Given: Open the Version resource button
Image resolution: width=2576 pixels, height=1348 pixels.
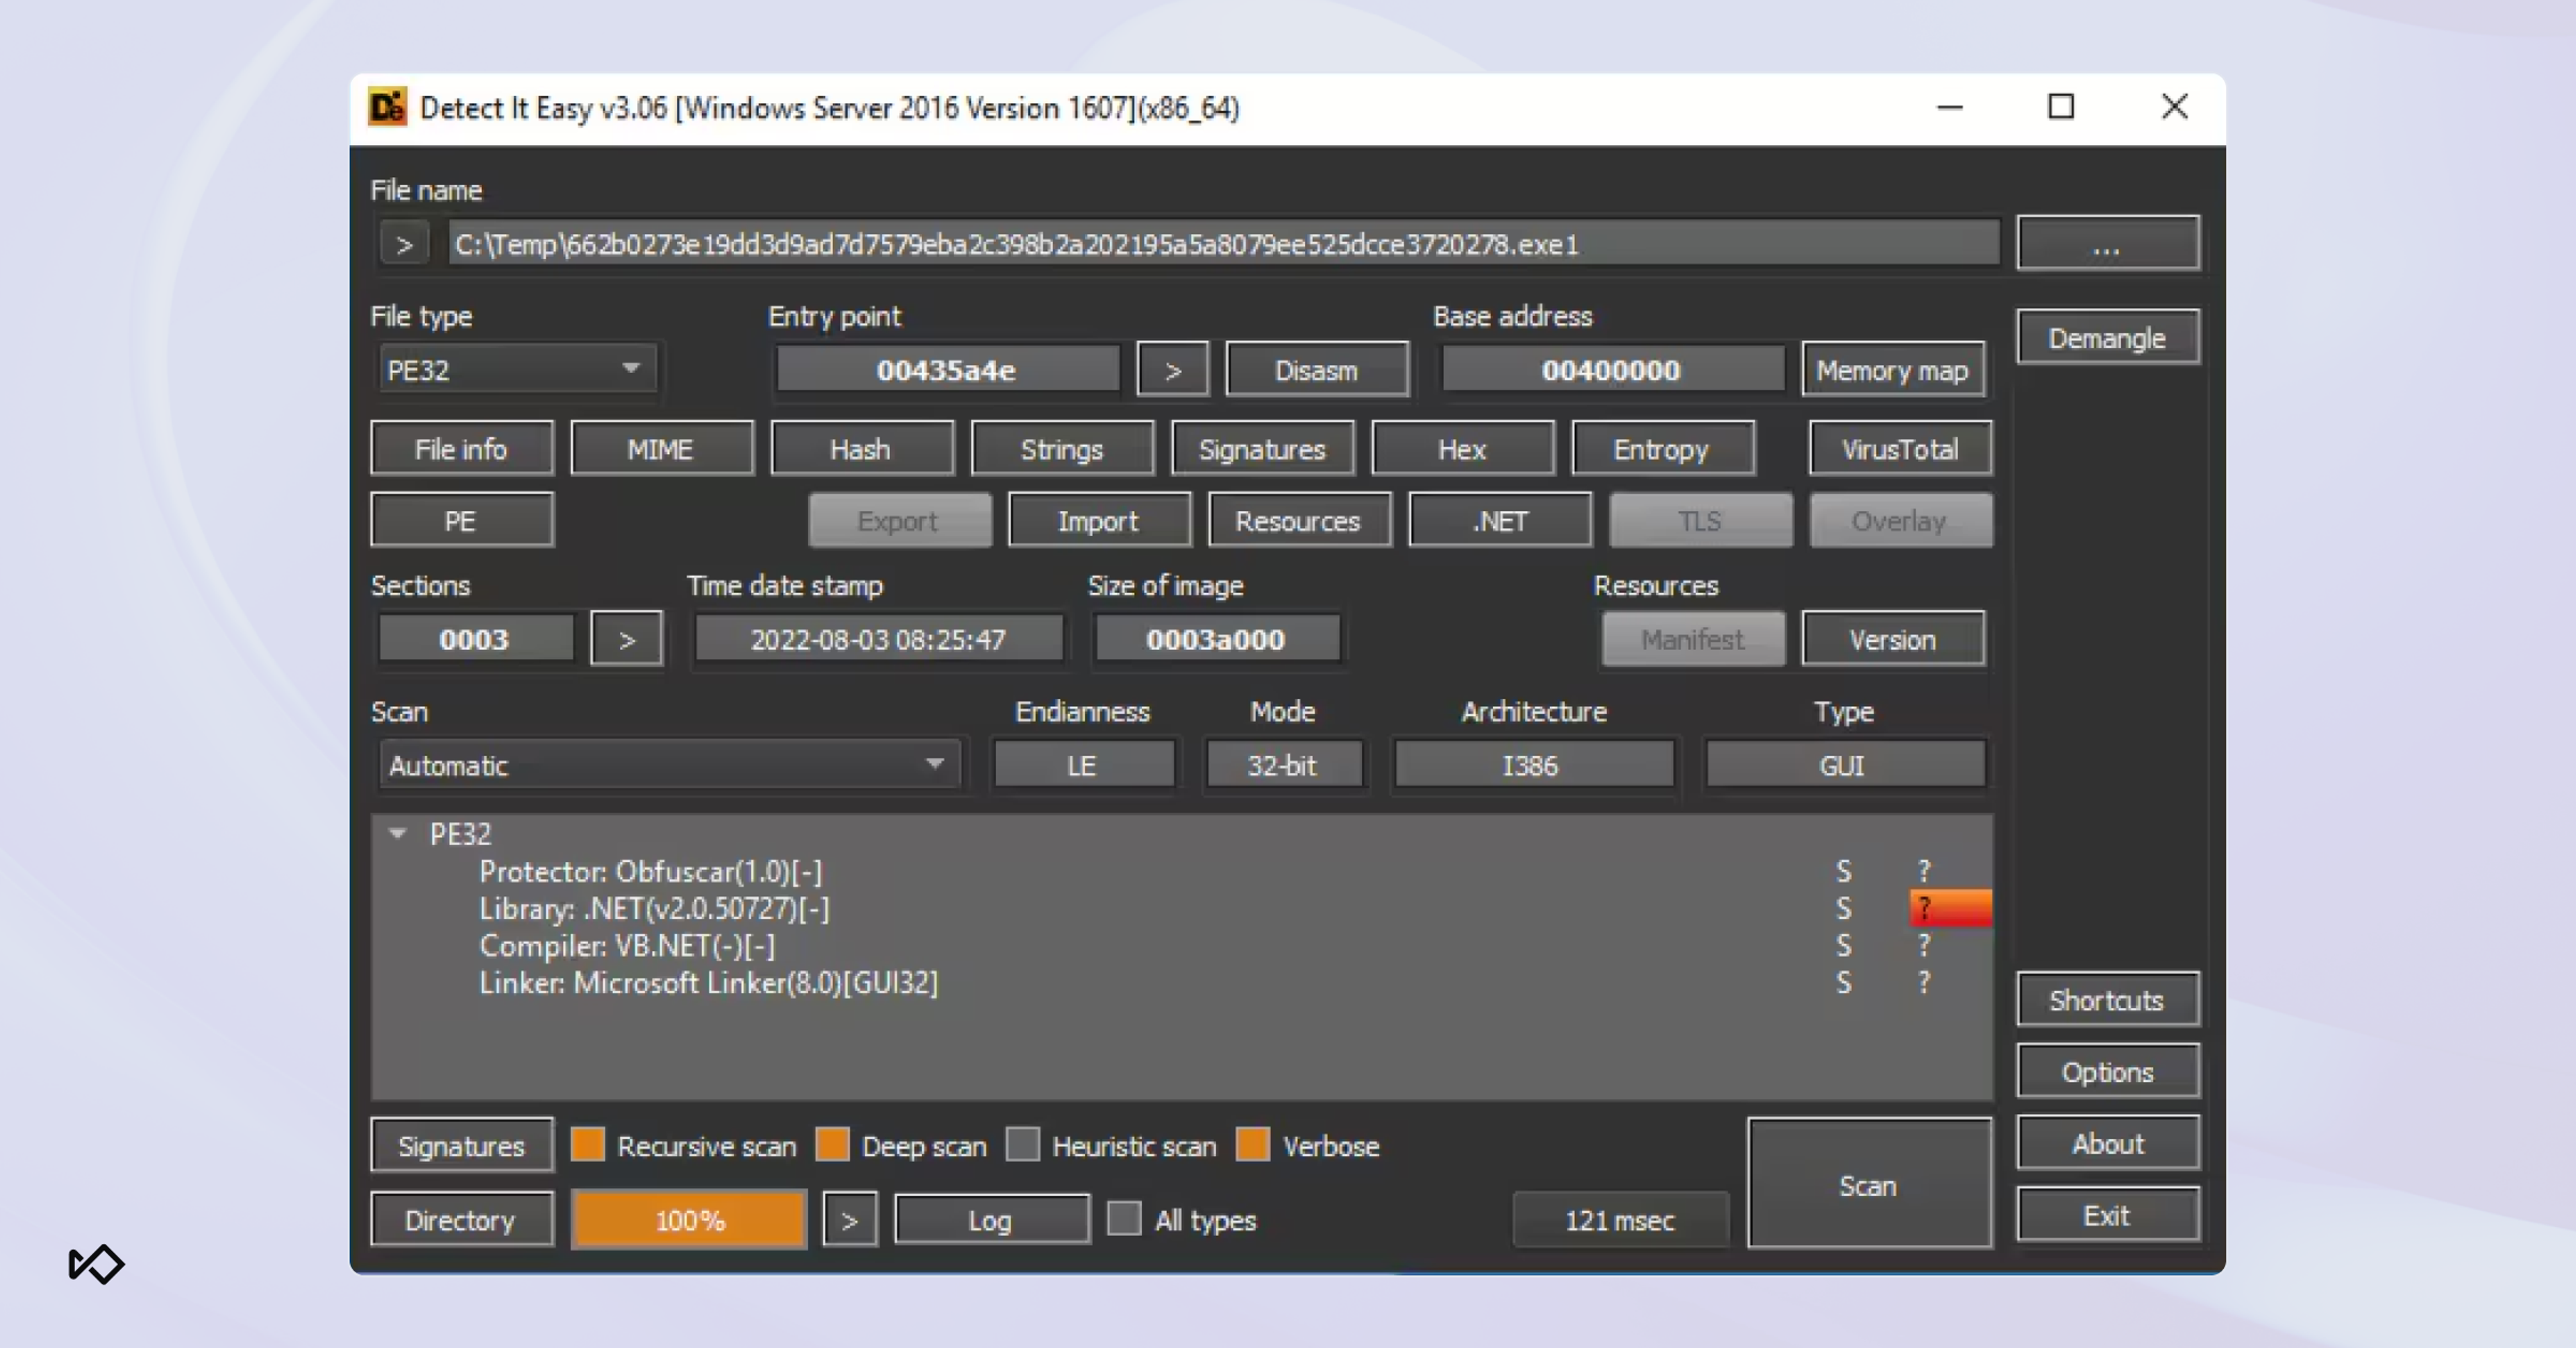Looking at the screenshot, I should 1893,639.
